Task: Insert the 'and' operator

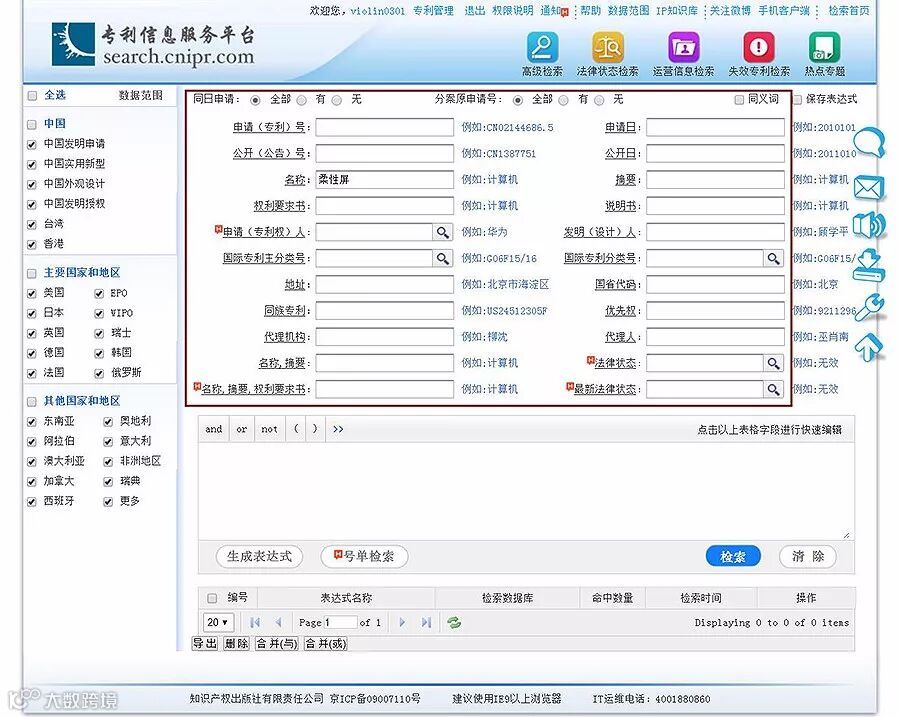Action: coord(214,429)
